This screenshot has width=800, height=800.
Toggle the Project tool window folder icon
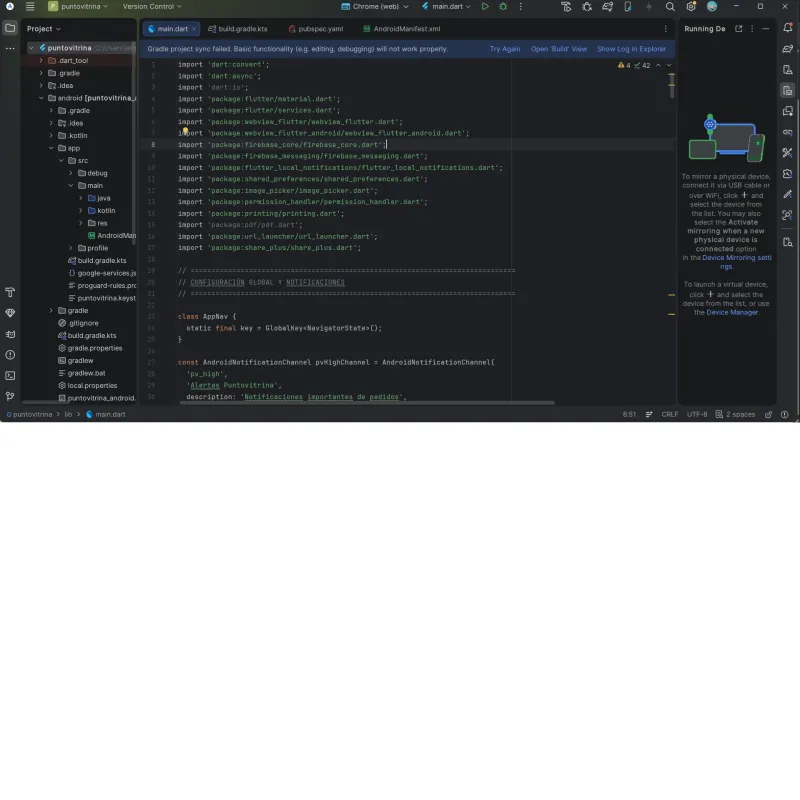point(10,28)
